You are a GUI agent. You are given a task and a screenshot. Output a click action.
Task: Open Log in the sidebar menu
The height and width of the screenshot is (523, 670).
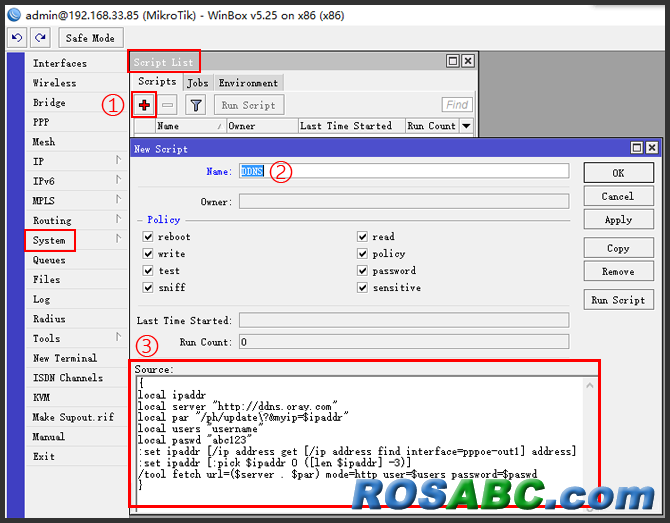tap(76, 299)
